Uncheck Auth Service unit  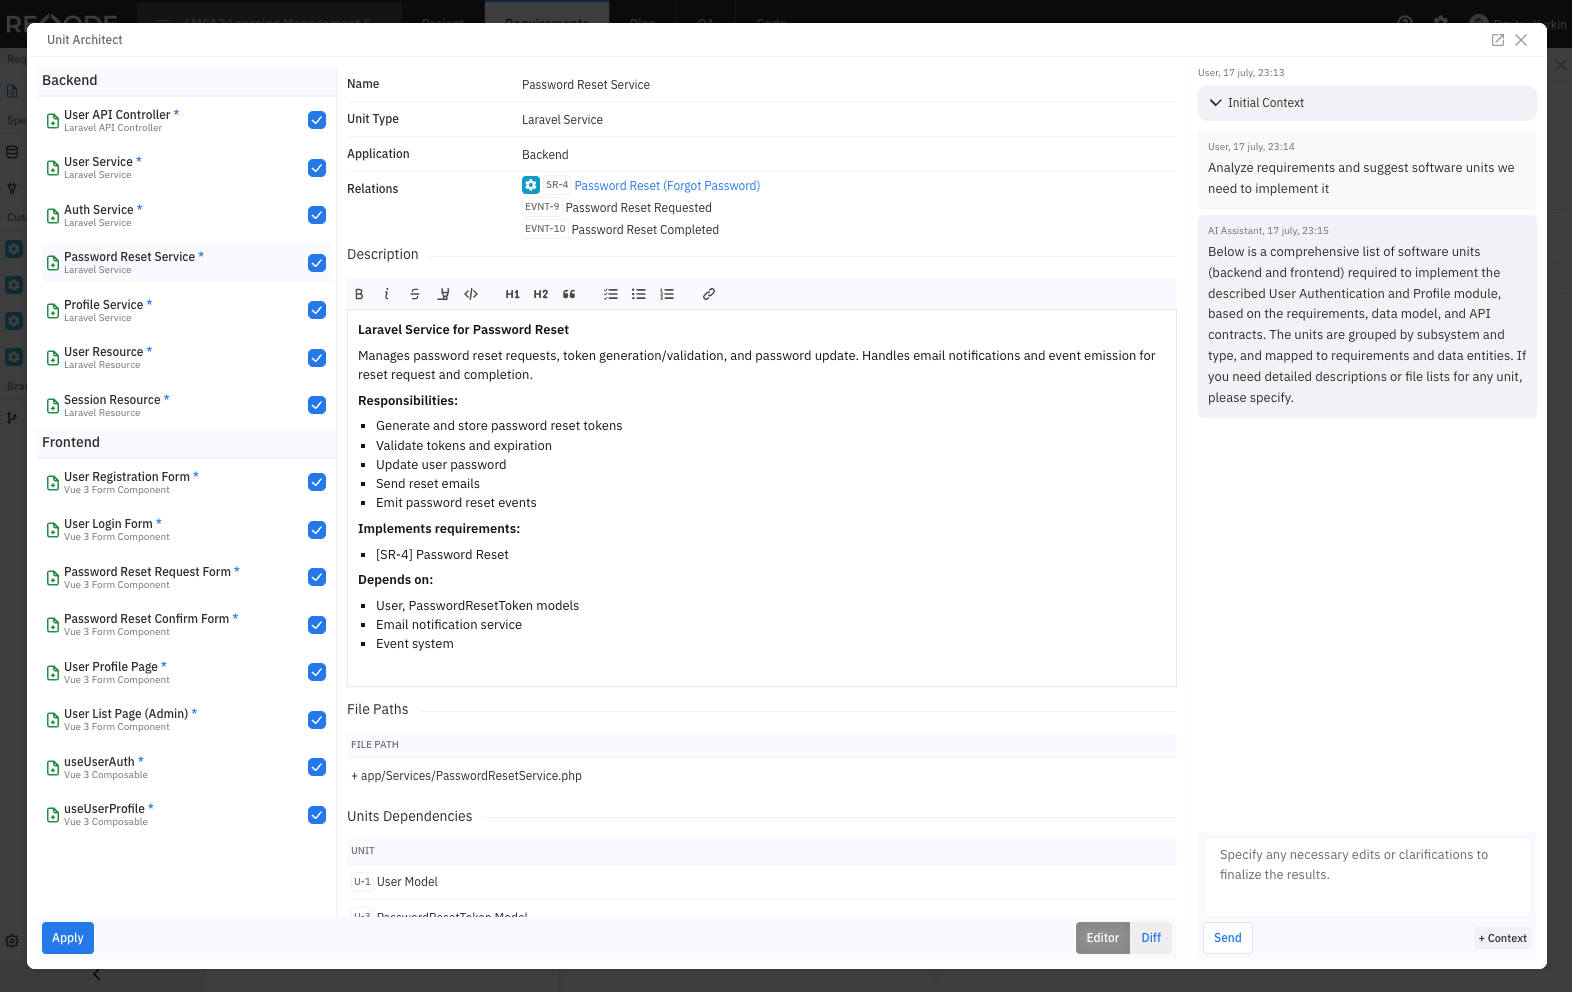point(317,215)
